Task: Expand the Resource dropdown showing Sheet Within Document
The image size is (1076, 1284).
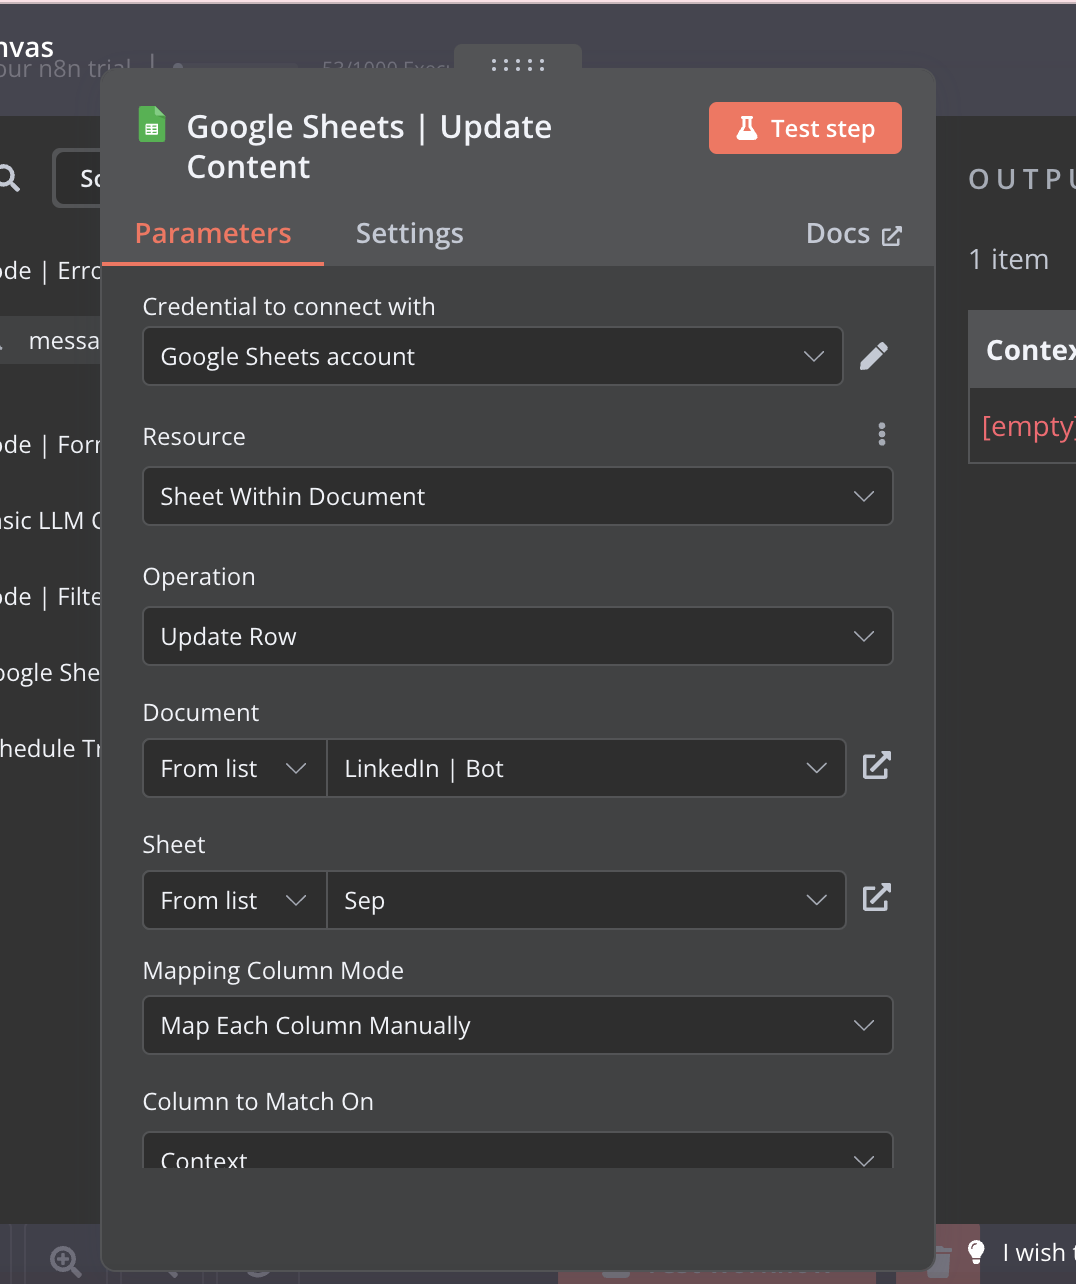Action: point(518,496)
